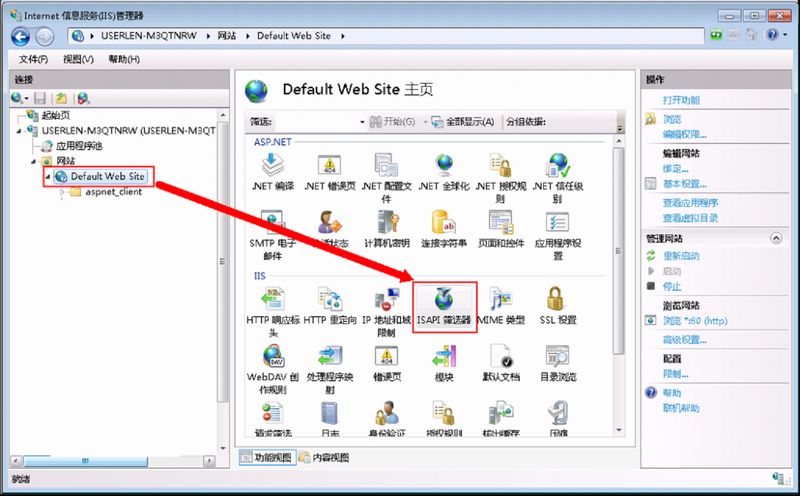Expand the aspnet_client folder arrow
This screenshot has height=496, width=800.
click(x=62, y=192)
